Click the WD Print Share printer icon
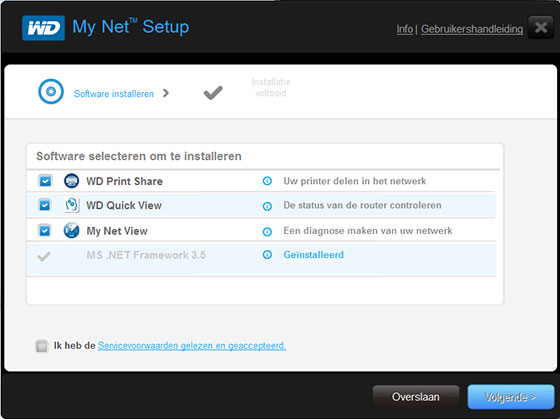 point(71,181)
